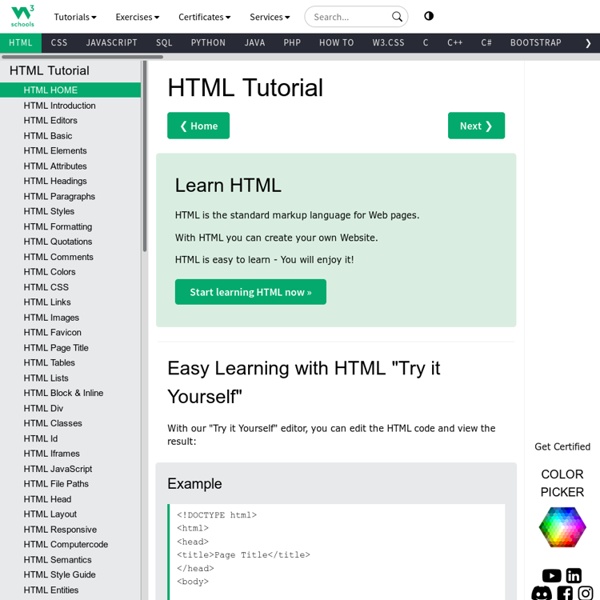Image resolution: width=600 pixels, height=600 pixels.
Task: Click the 'Learn HTML' heading text
Action: click(x=228, y=185)
